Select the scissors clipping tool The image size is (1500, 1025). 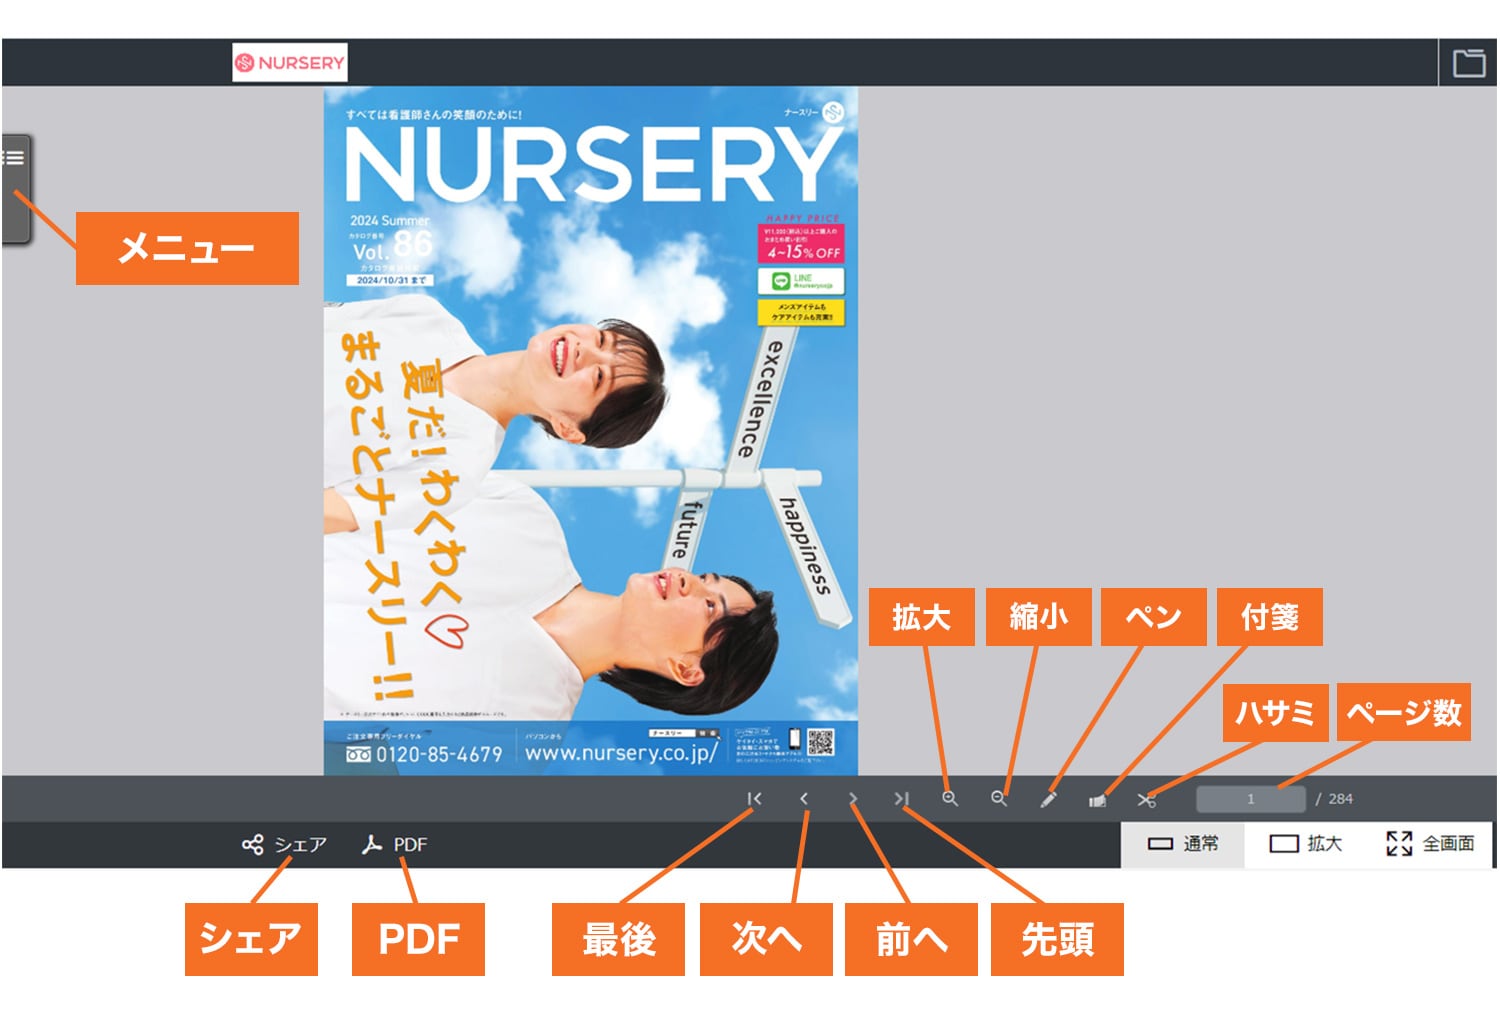coord(1146,799)
